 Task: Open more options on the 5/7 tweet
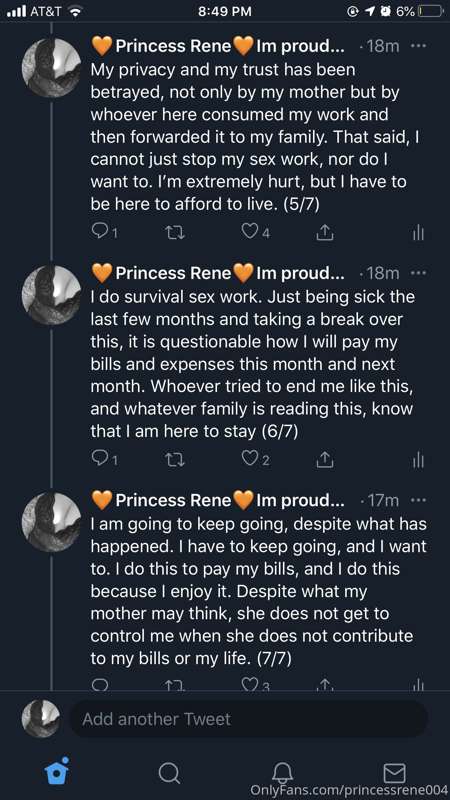[418, 46]
